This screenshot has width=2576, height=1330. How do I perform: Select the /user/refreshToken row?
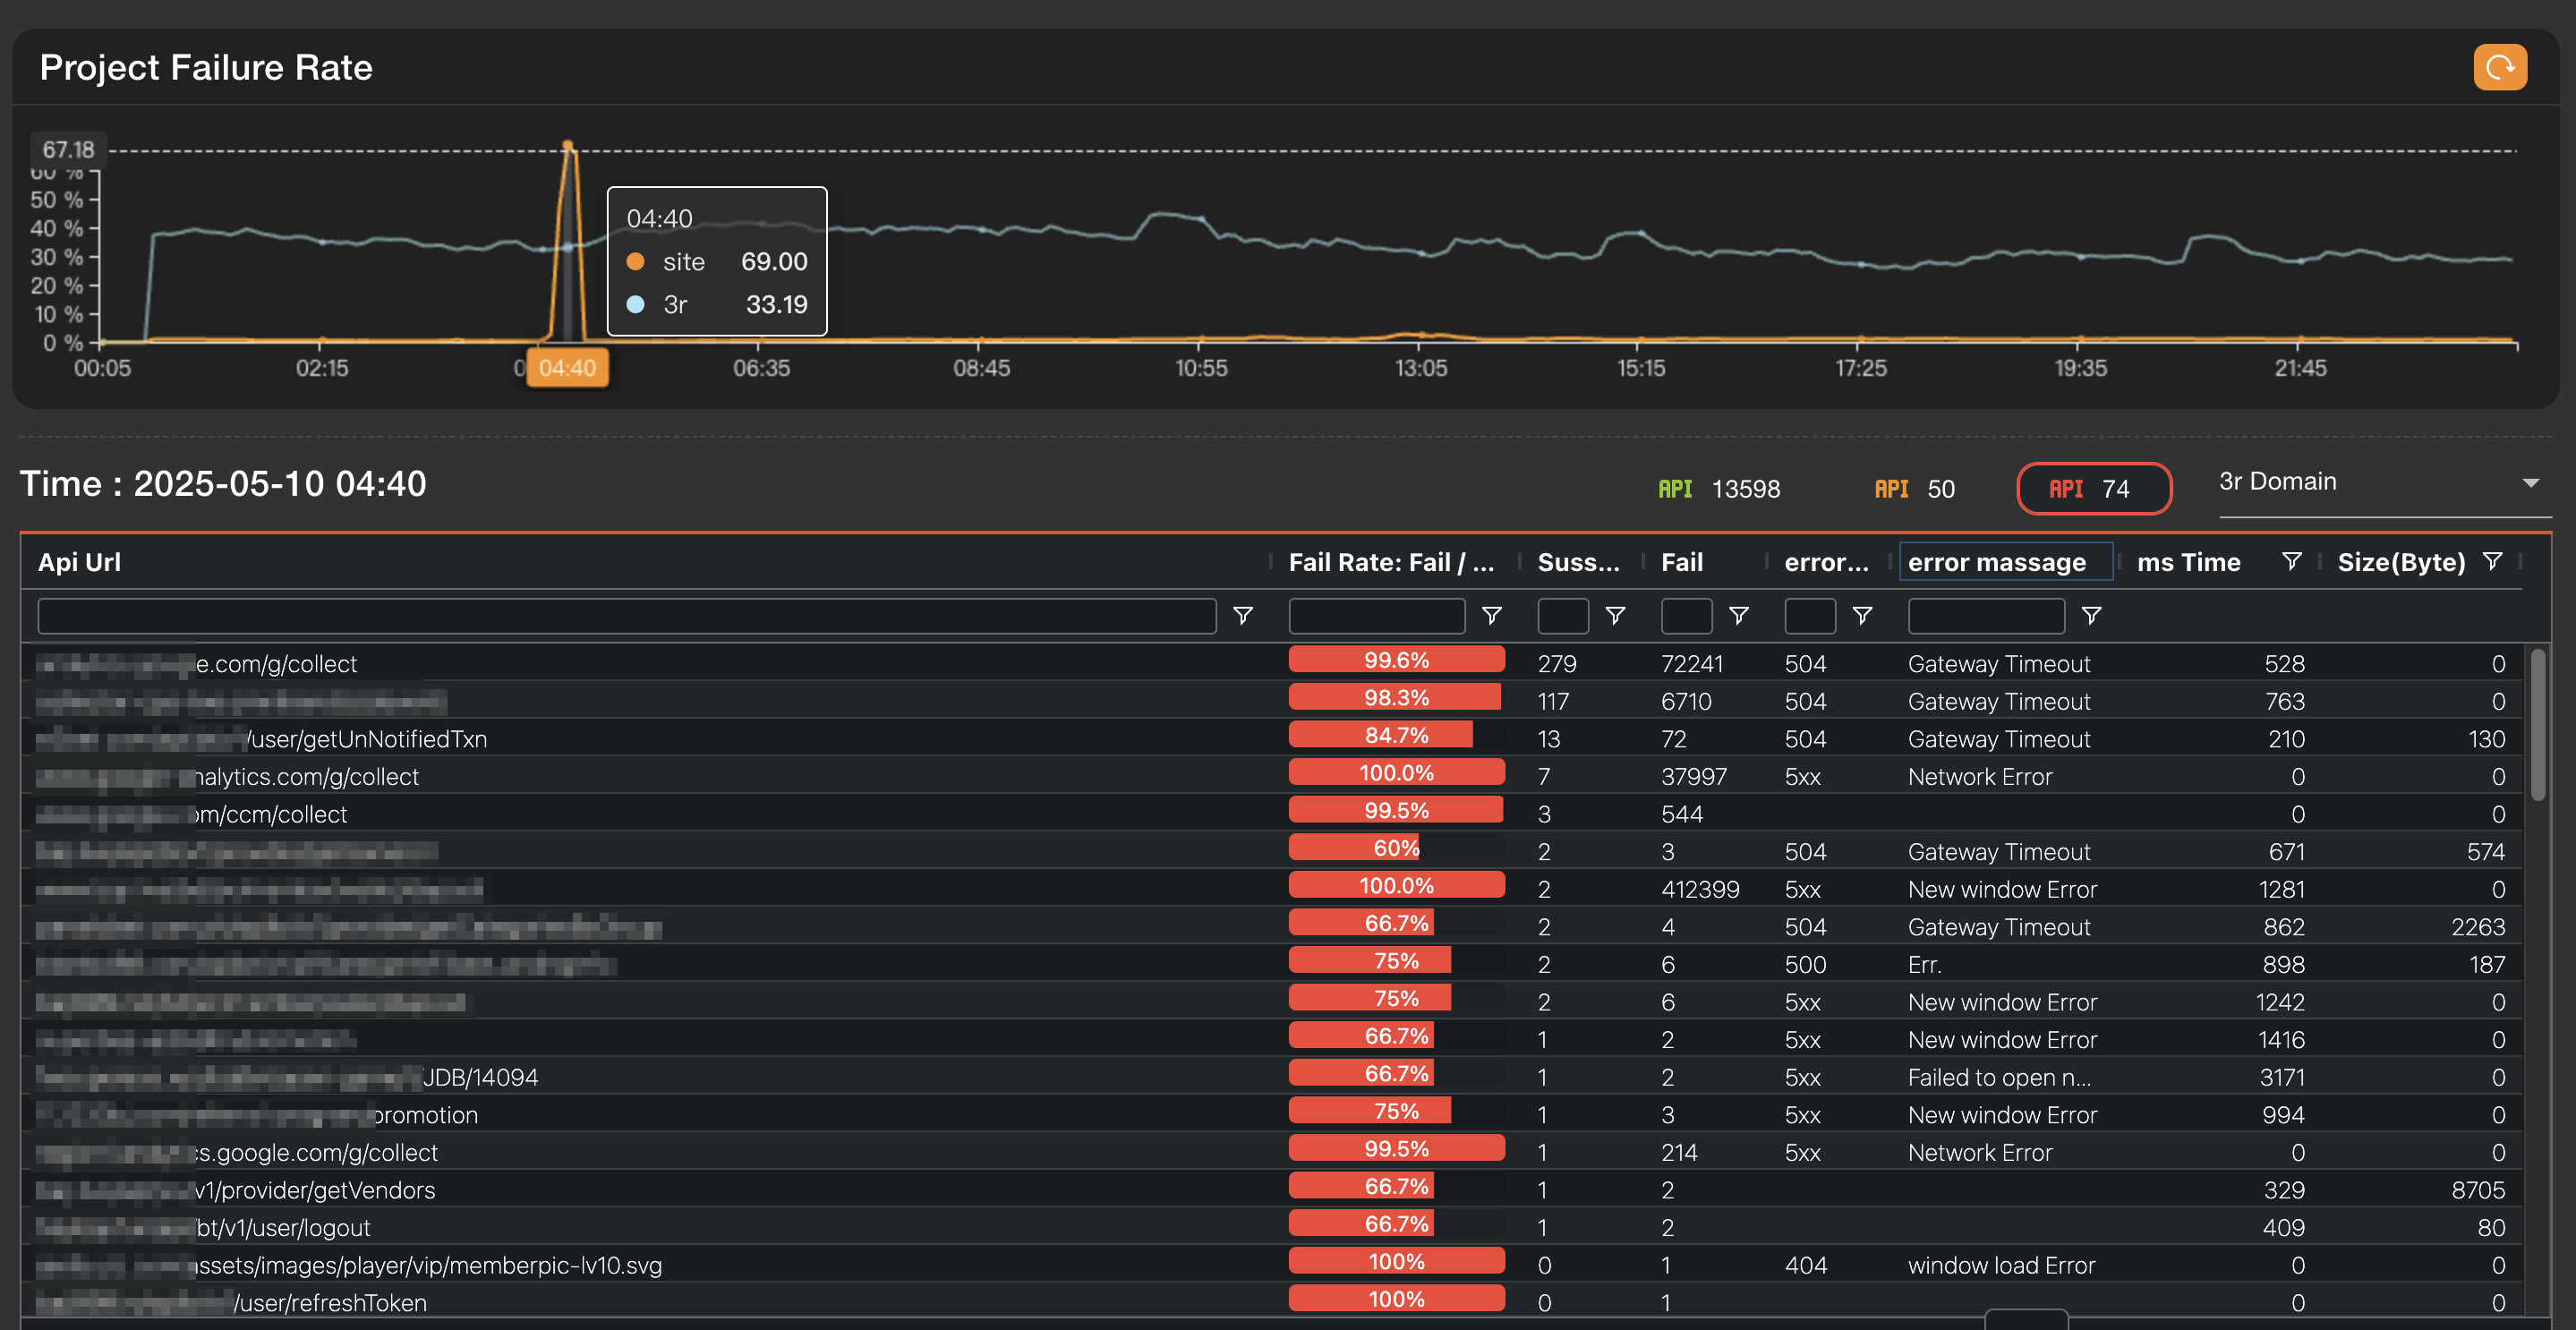coord(1271,1302)
